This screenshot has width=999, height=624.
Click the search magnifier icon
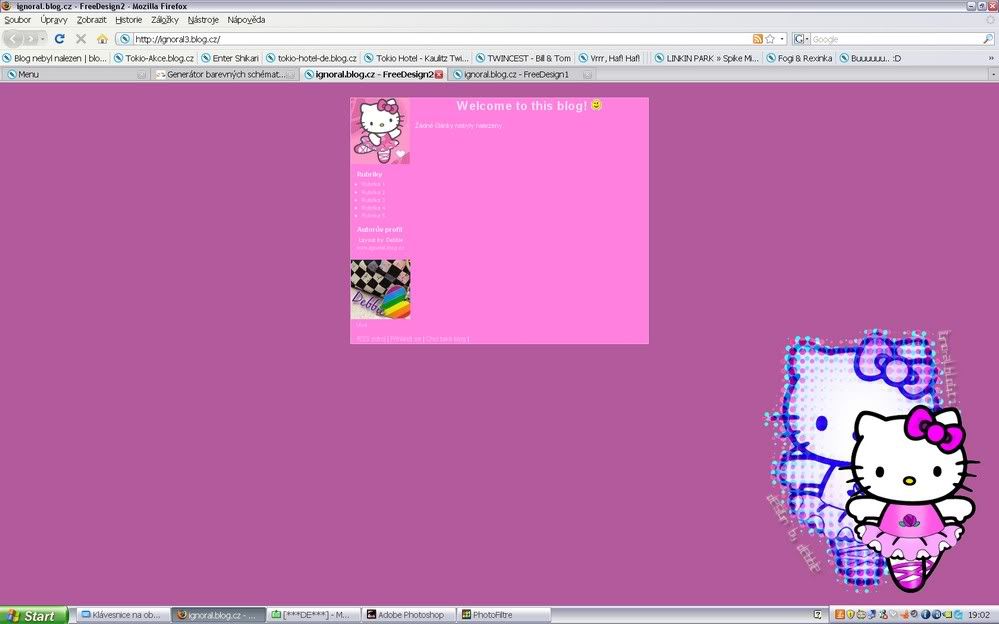click(988, 39)
